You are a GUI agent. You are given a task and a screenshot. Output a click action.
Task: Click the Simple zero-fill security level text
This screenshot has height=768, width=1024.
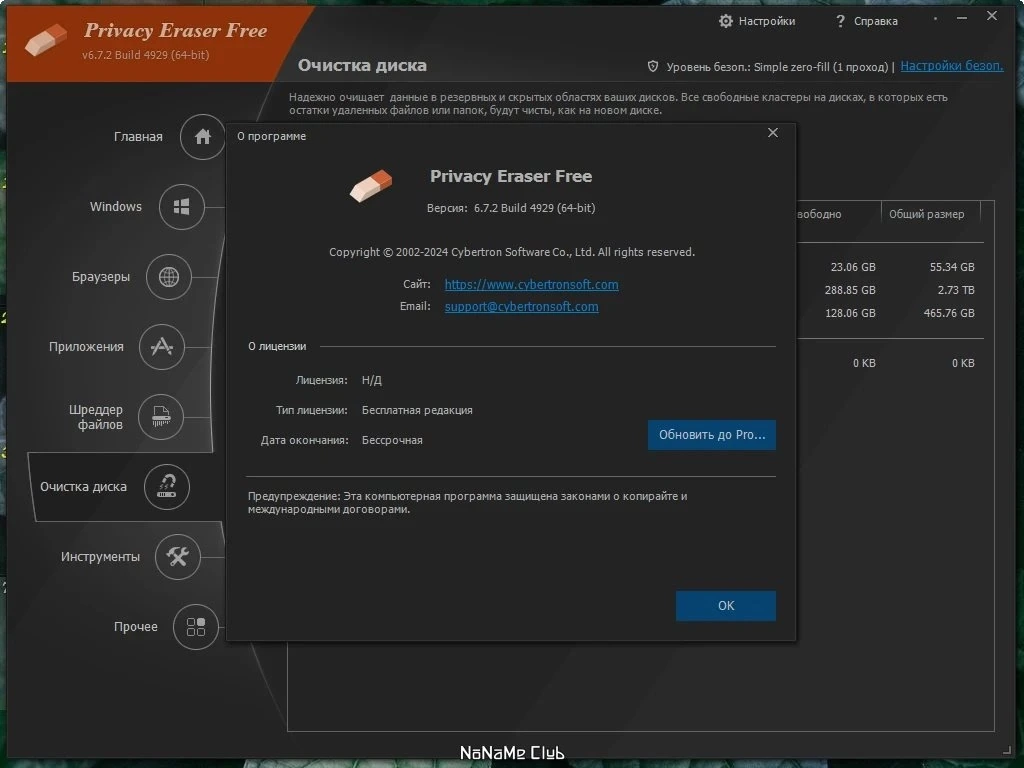[820, 67]
